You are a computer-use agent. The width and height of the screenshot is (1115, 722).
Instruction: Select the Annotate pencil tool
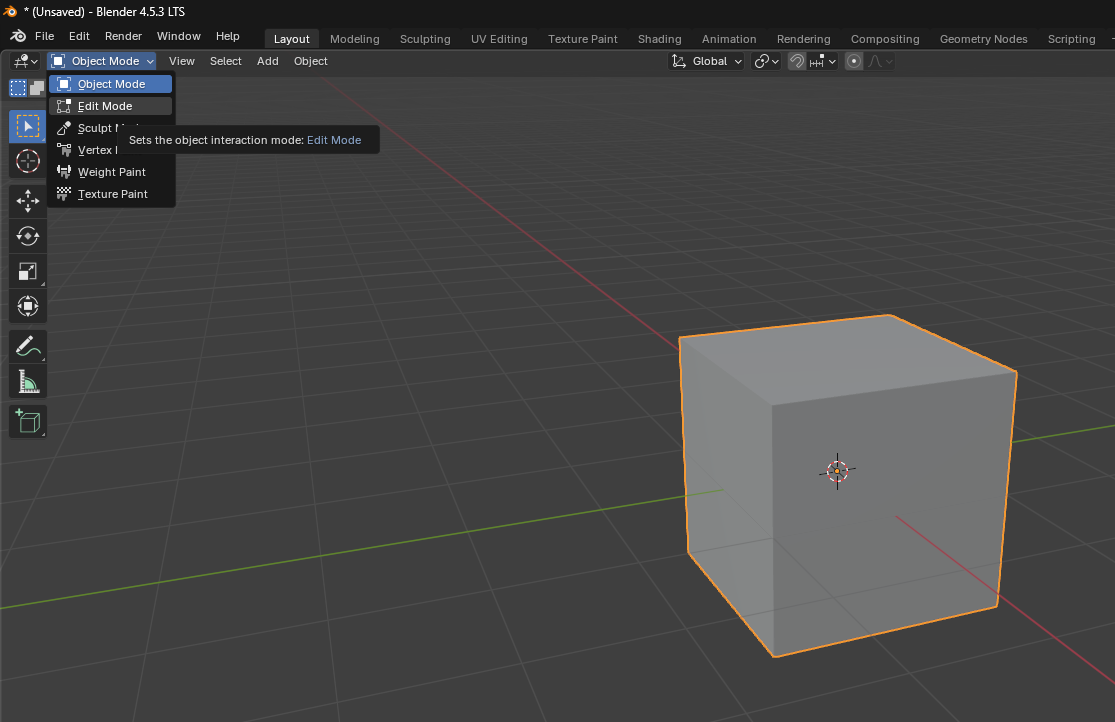tap(27, 347)
